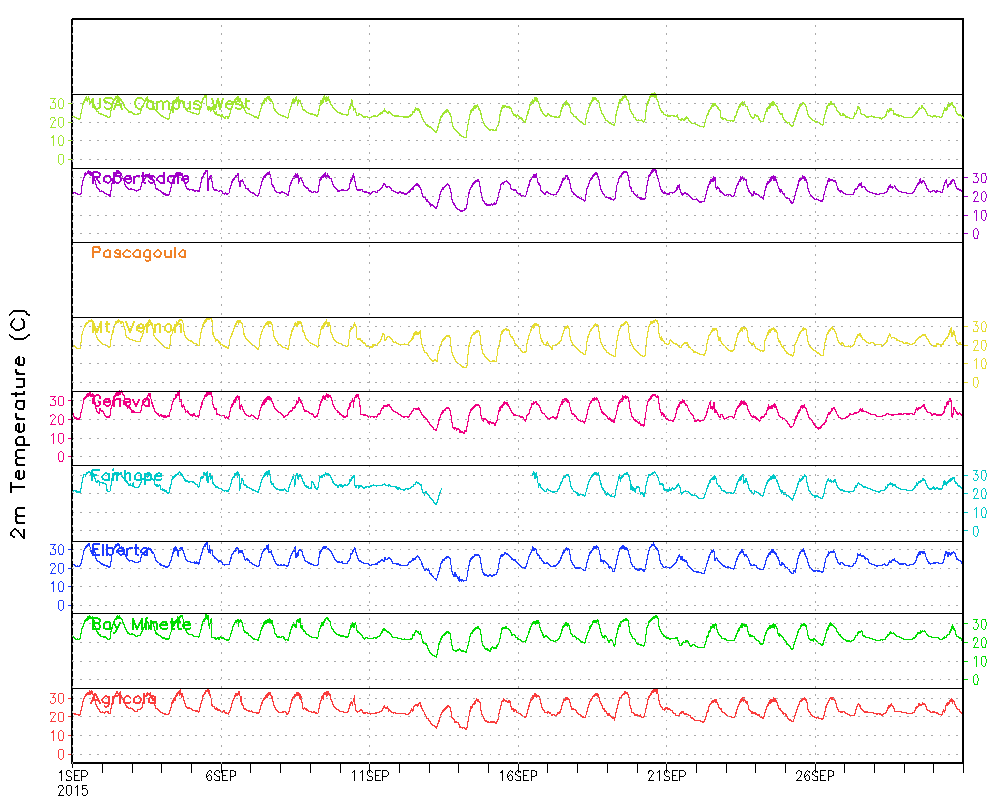Click the USA Campus West station label
The image size is (1000, 800).
(x=170, y=104)
